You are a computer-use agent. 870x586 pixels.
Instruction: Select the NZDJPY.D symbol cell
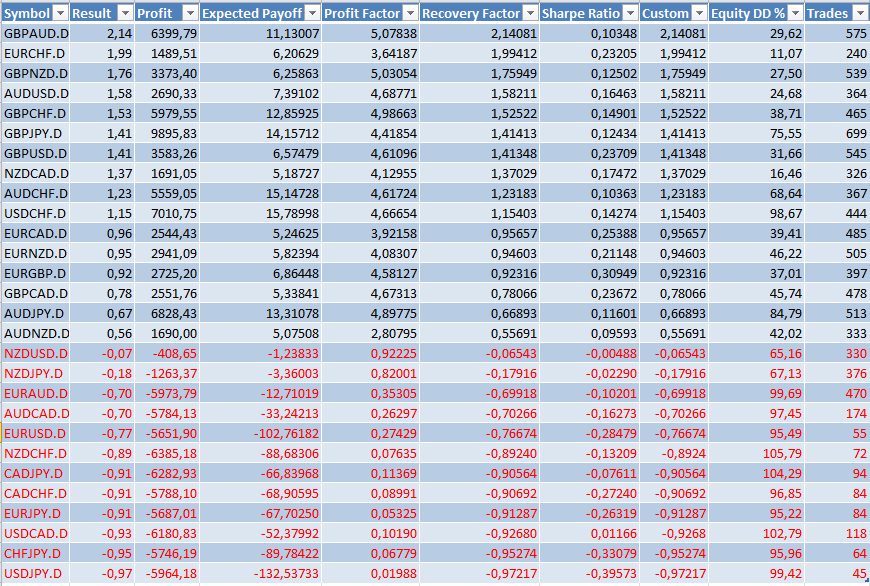pos(35,373)
